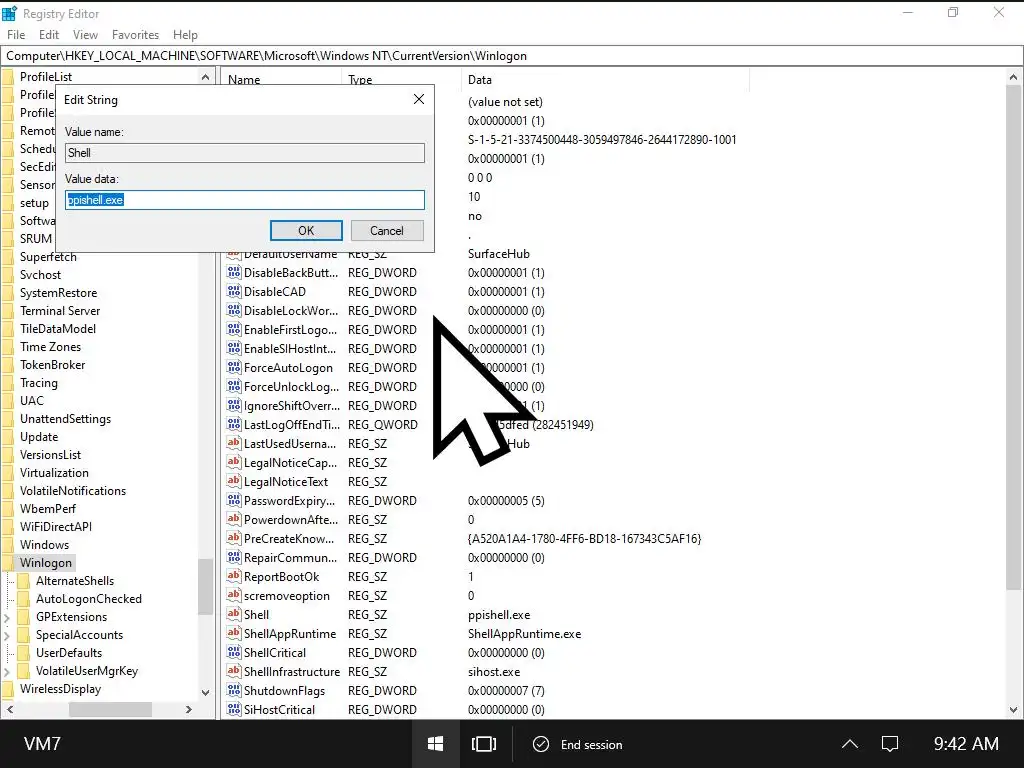Click the values list scroll up arrow
1024x768 pixels.
1013,77
